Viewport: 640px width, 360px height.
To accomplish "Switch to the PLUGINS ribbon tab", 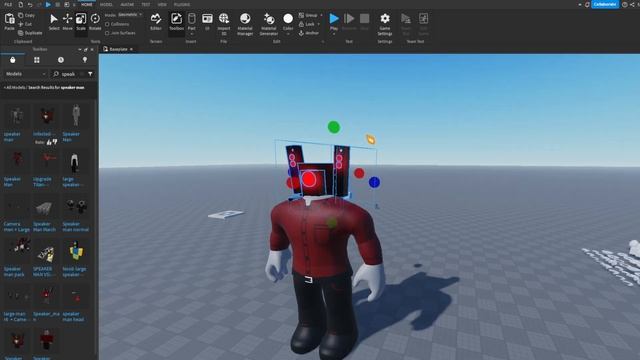I will pos(182,4).
